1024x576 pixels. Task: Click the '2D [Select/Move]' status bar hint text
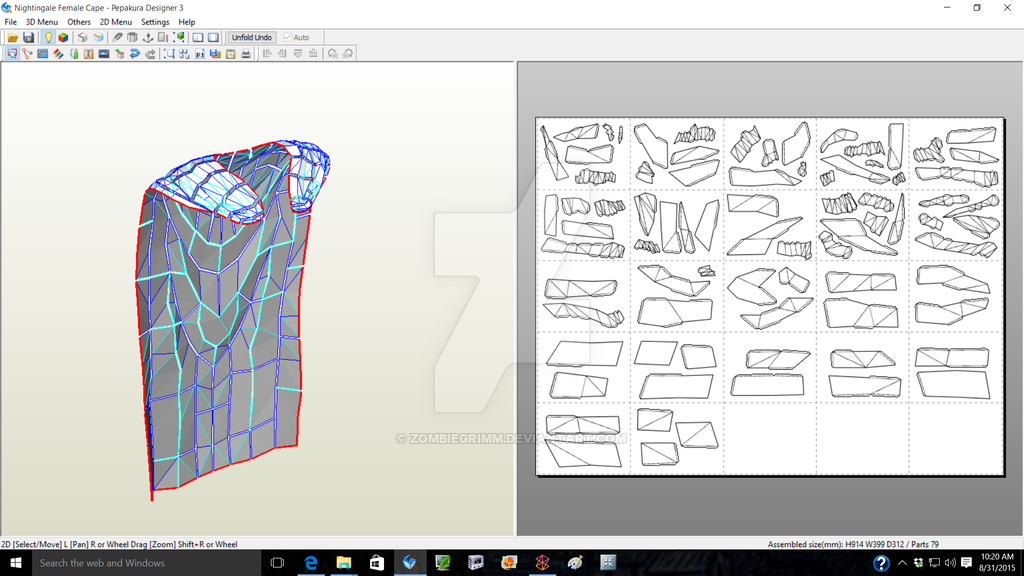[x=120, y=544]
